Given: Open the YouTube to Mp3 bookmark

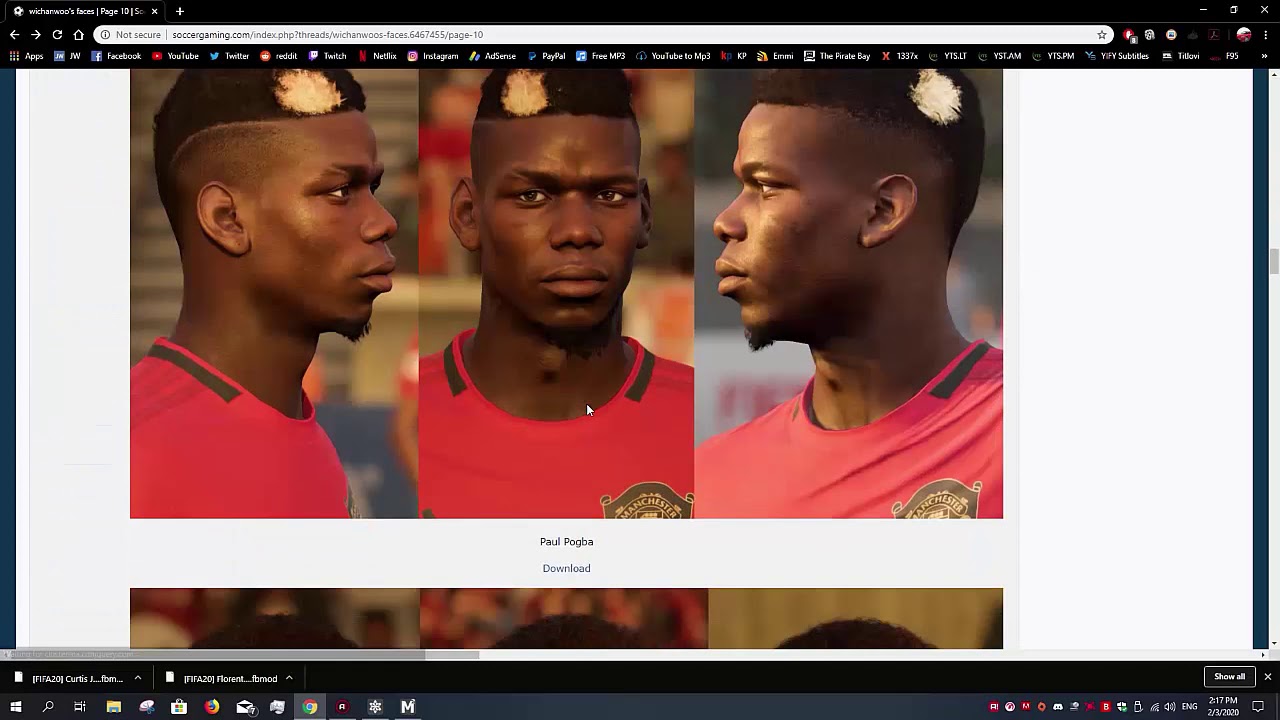Looking at the screenshot, I should pos(673,56).
